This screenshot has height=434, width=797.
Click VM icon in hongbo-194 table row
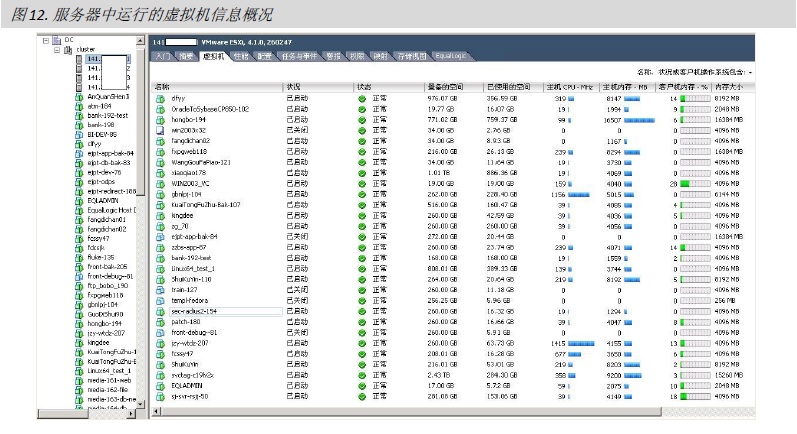click(x=161, y=120)
